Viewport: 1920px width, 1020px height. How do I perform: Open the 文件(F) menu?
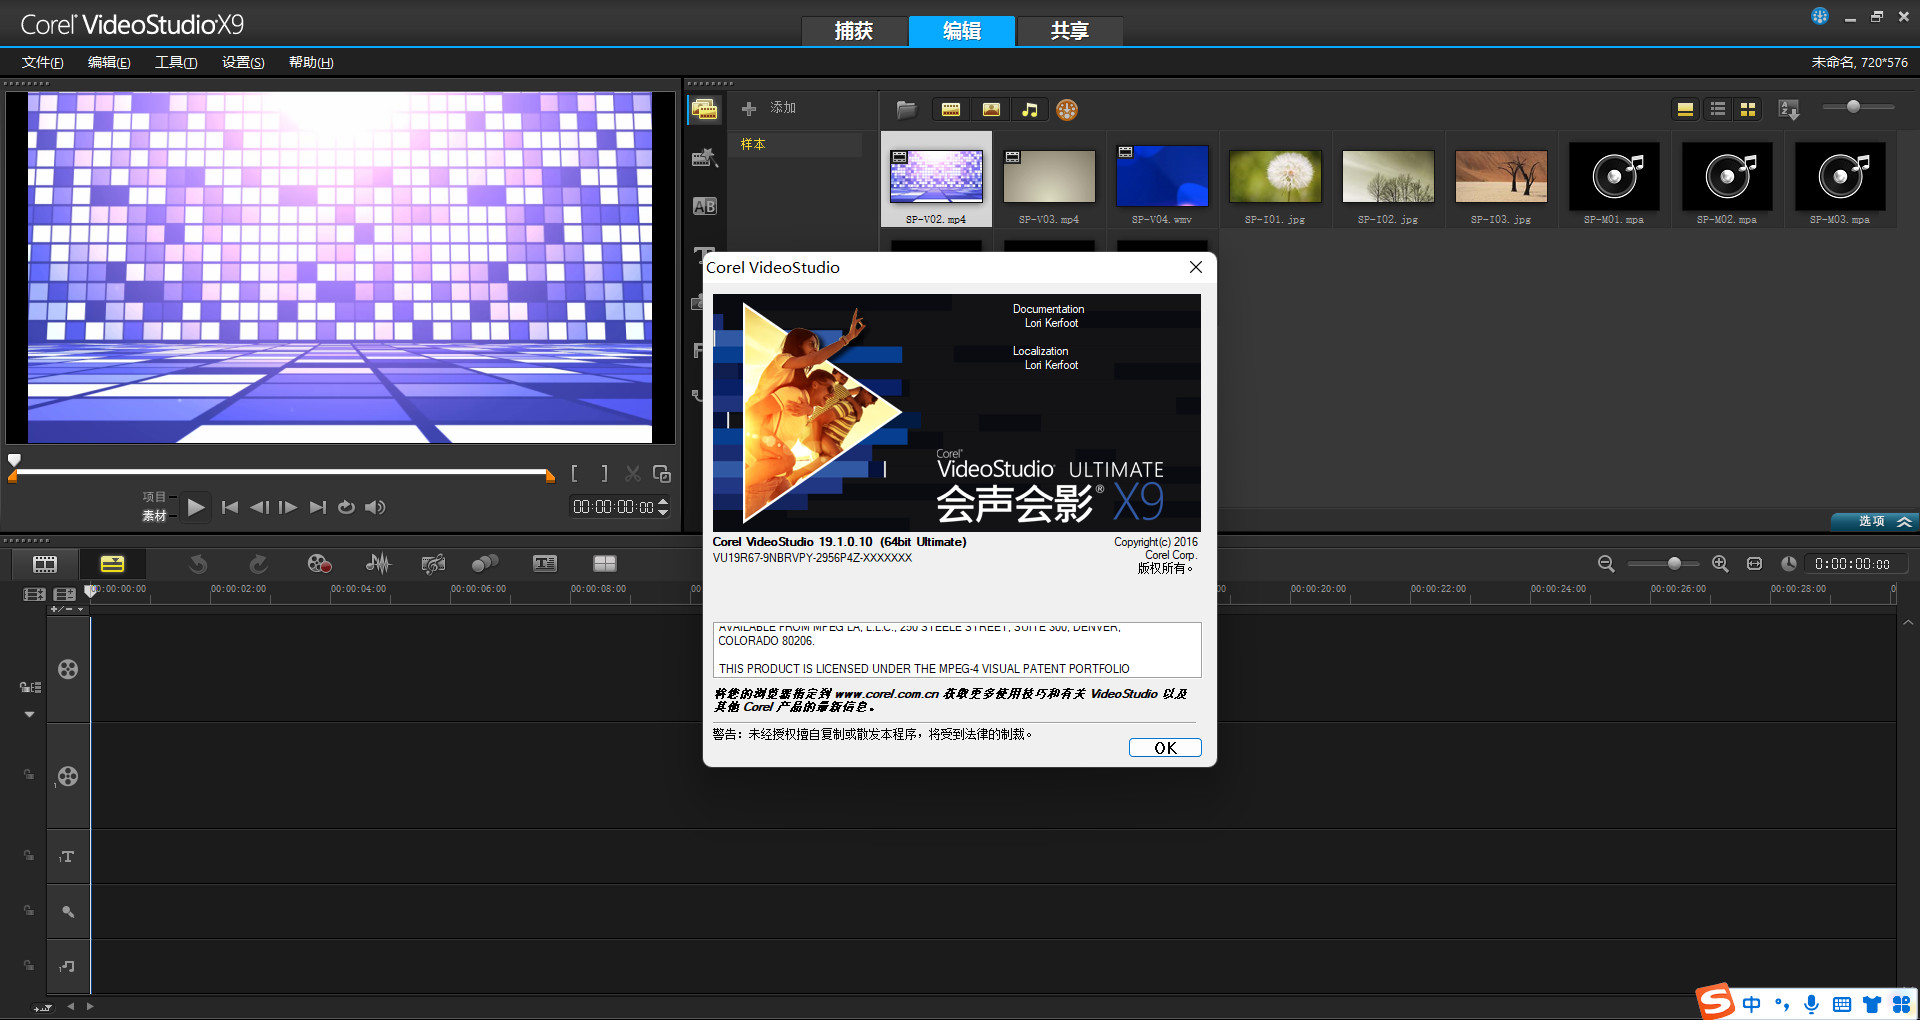click(x=43, y=62)
